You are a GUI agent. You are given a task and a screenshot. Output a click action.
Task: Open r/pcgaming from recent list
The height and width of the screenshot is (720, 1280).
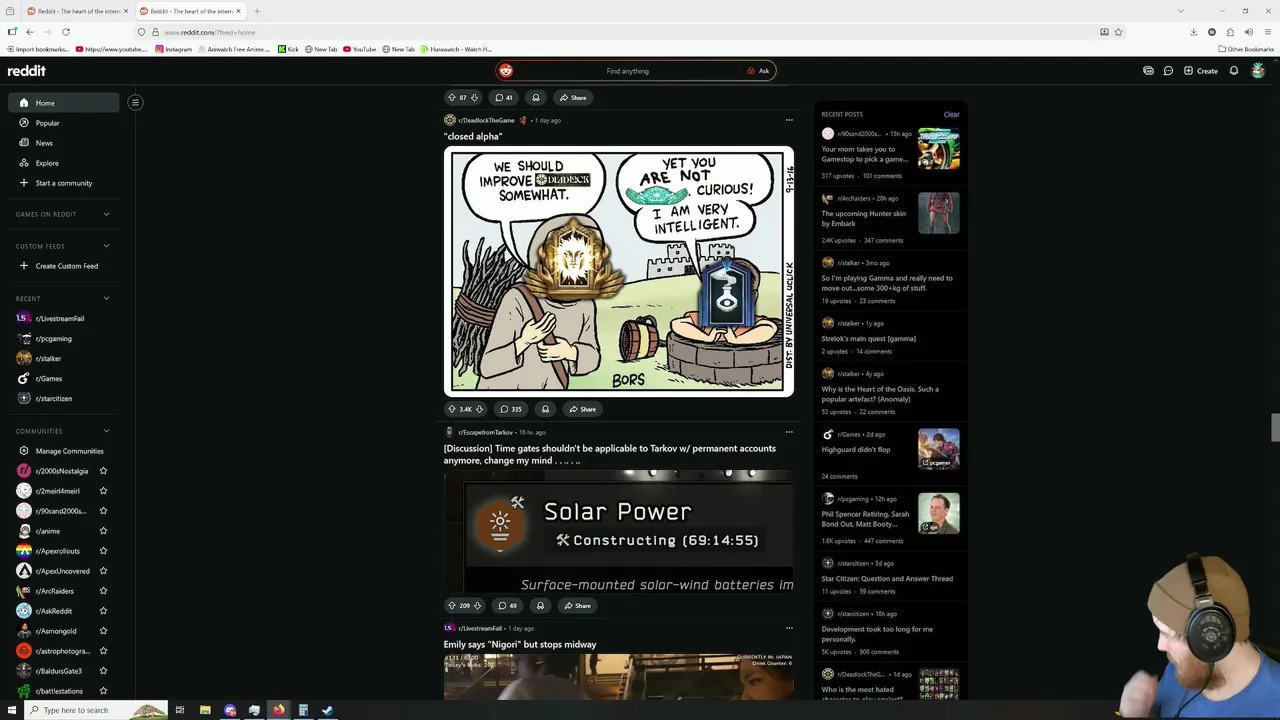64,338
